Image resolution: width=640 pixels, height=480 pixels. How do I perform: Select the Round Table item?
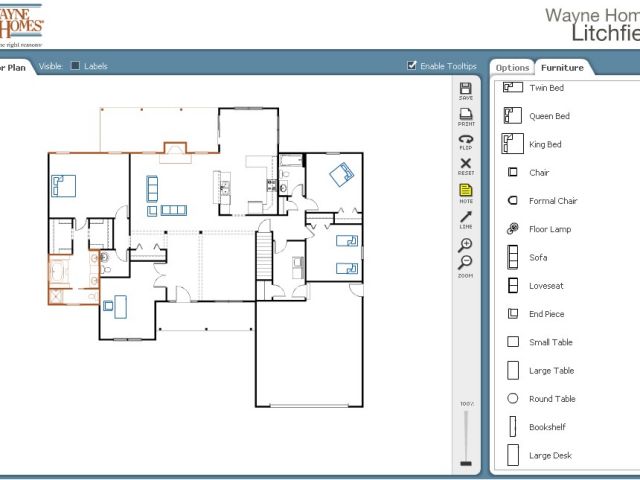click(x=513, y=398)
